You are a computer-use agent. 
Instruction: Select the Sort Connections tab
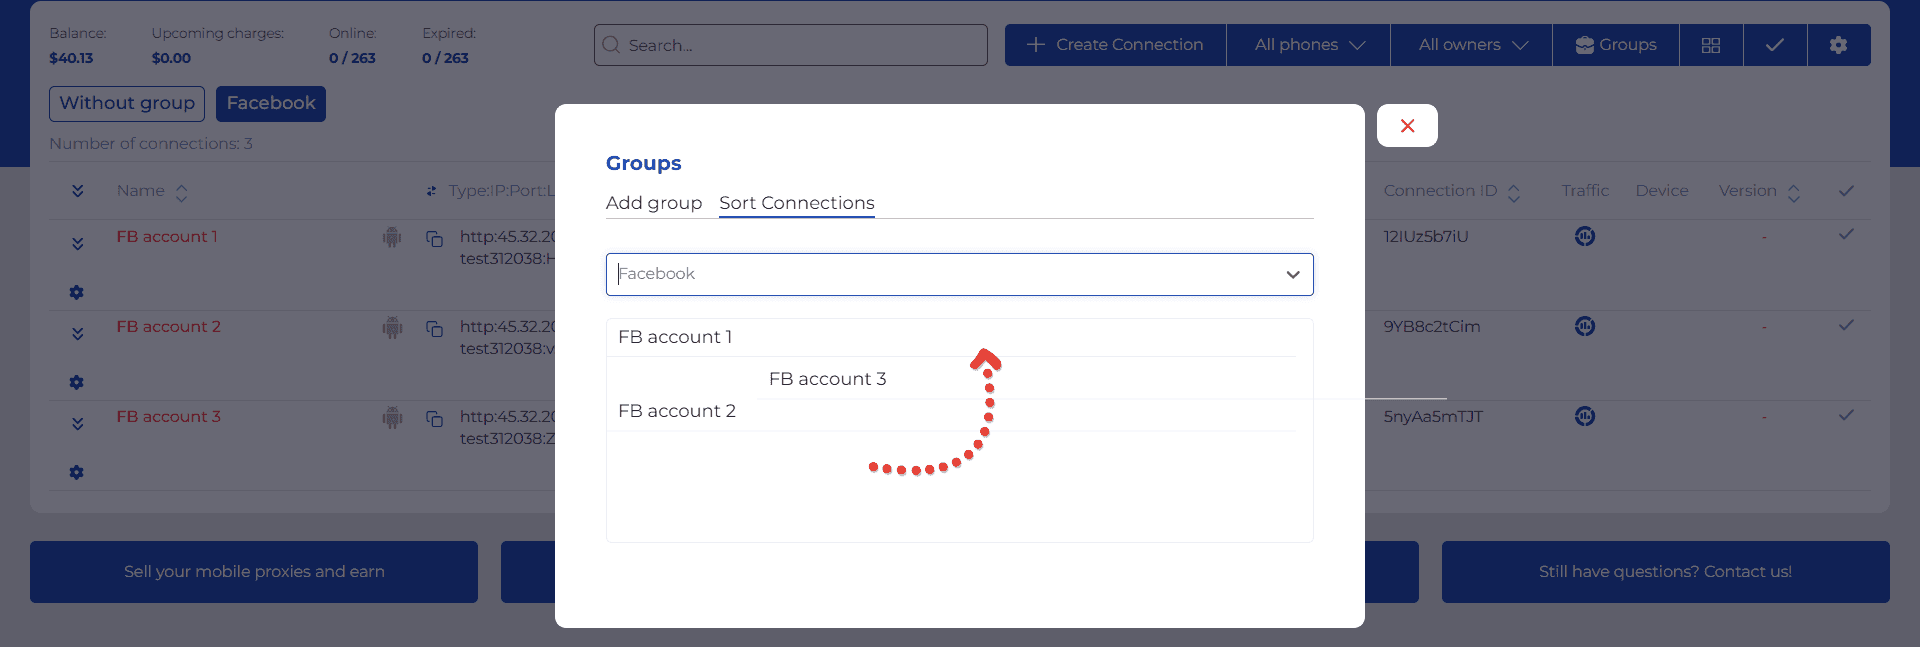pyautogui.click(x=796, y=203)
